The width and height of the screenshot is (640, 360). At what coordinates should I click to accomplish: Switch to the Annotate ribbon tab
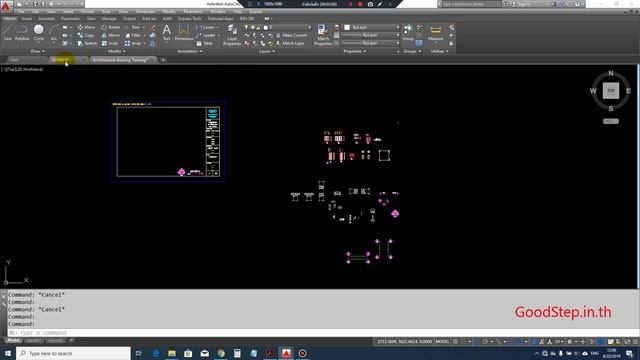(47, 19)
